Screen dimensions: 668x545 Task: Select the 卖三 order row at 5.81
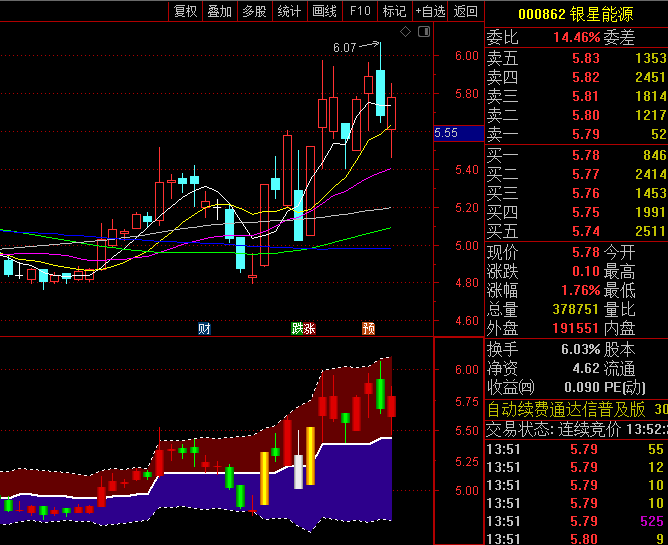coord(577,96)
